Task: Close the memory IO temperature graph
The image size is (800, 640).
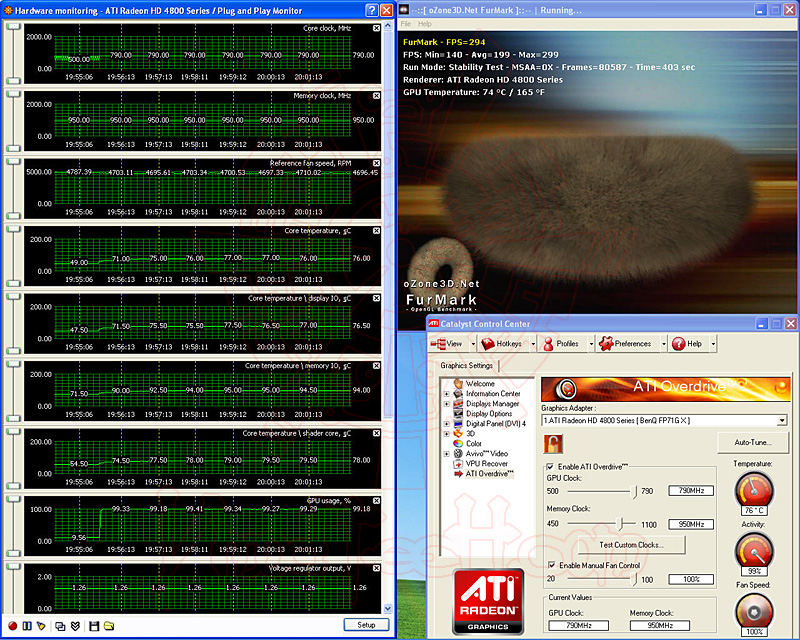Action: click(376, 366)
